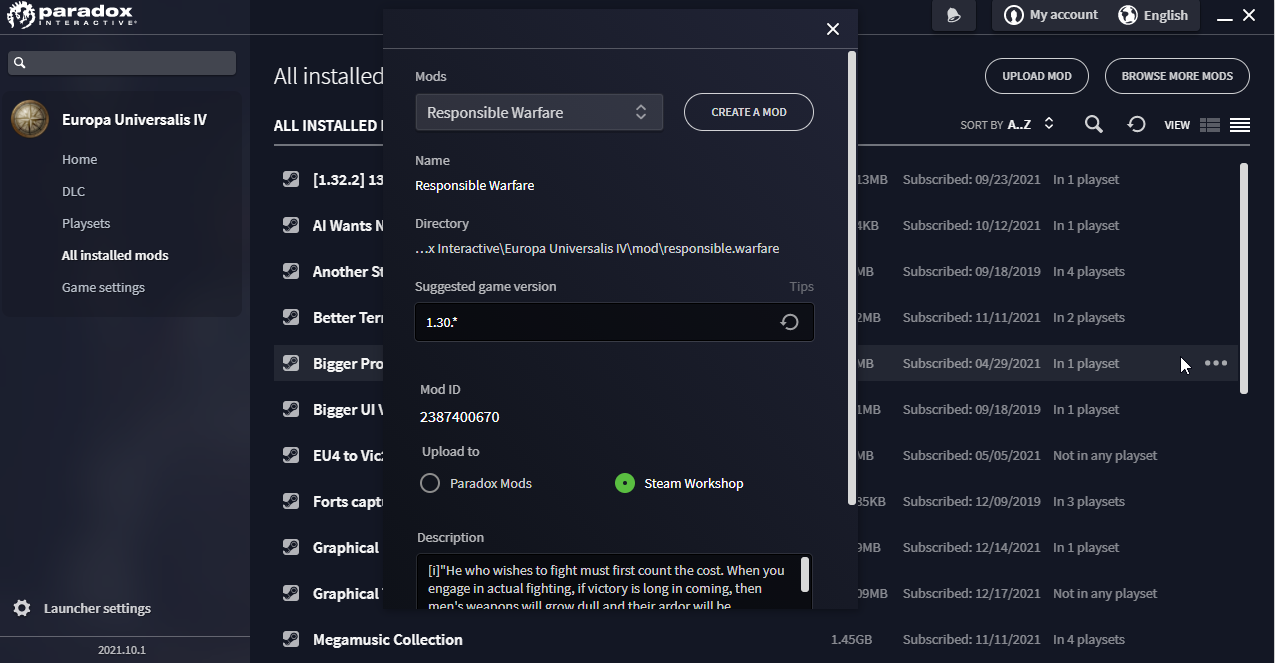Screen dimensions: 1275x663
Task: Open Launcher settings
Action: (83, 608)
